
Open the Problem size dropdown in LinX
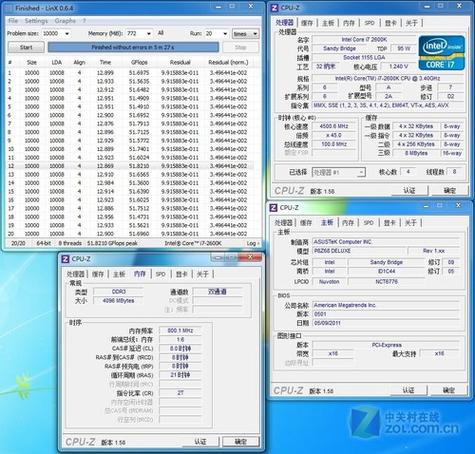pyautogui.click(x=67, y=34)
